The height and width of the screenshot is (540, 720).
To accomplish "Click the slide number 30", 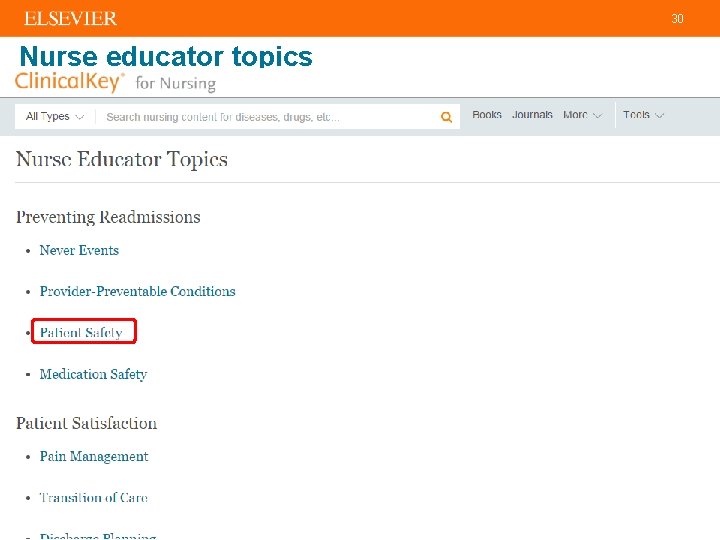I will click(x=677, y=18).
